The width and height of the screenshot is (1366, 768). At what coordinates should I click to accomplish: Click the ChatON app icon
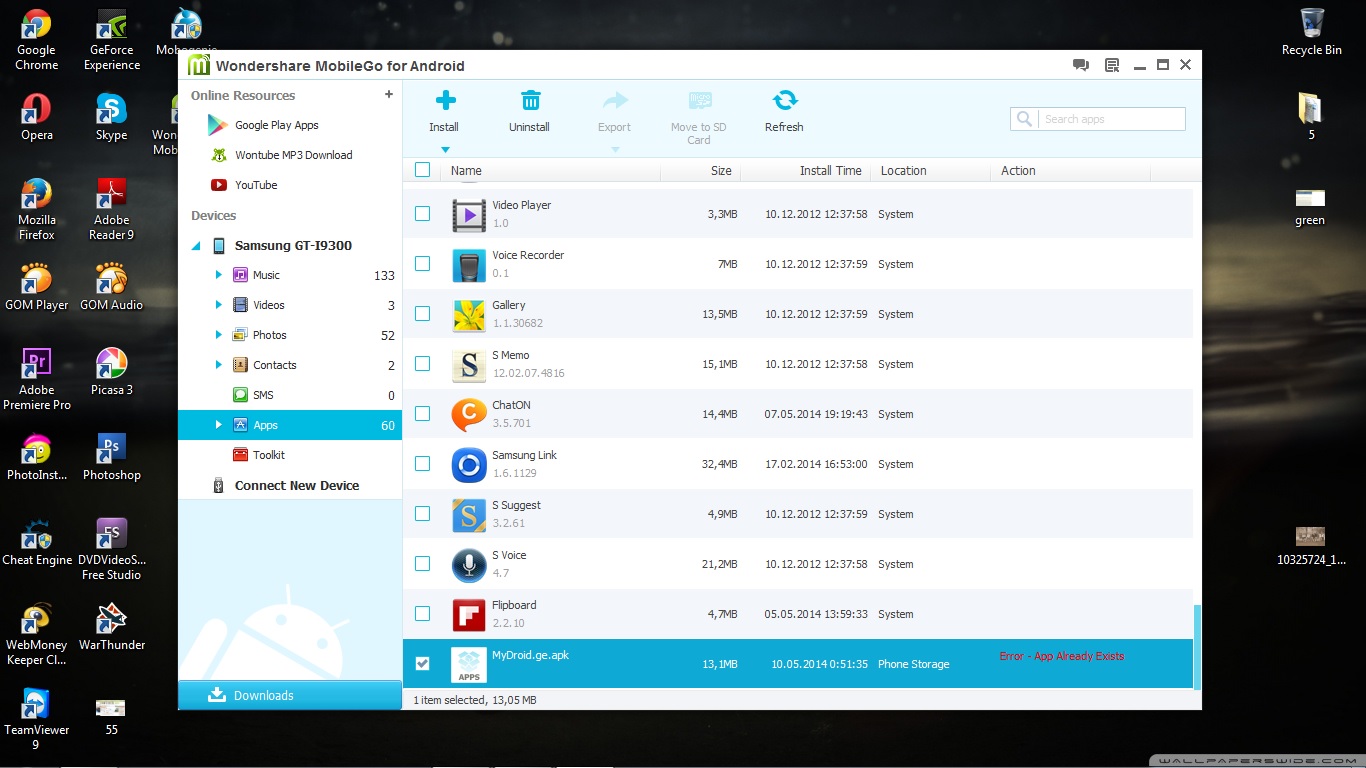469,414
